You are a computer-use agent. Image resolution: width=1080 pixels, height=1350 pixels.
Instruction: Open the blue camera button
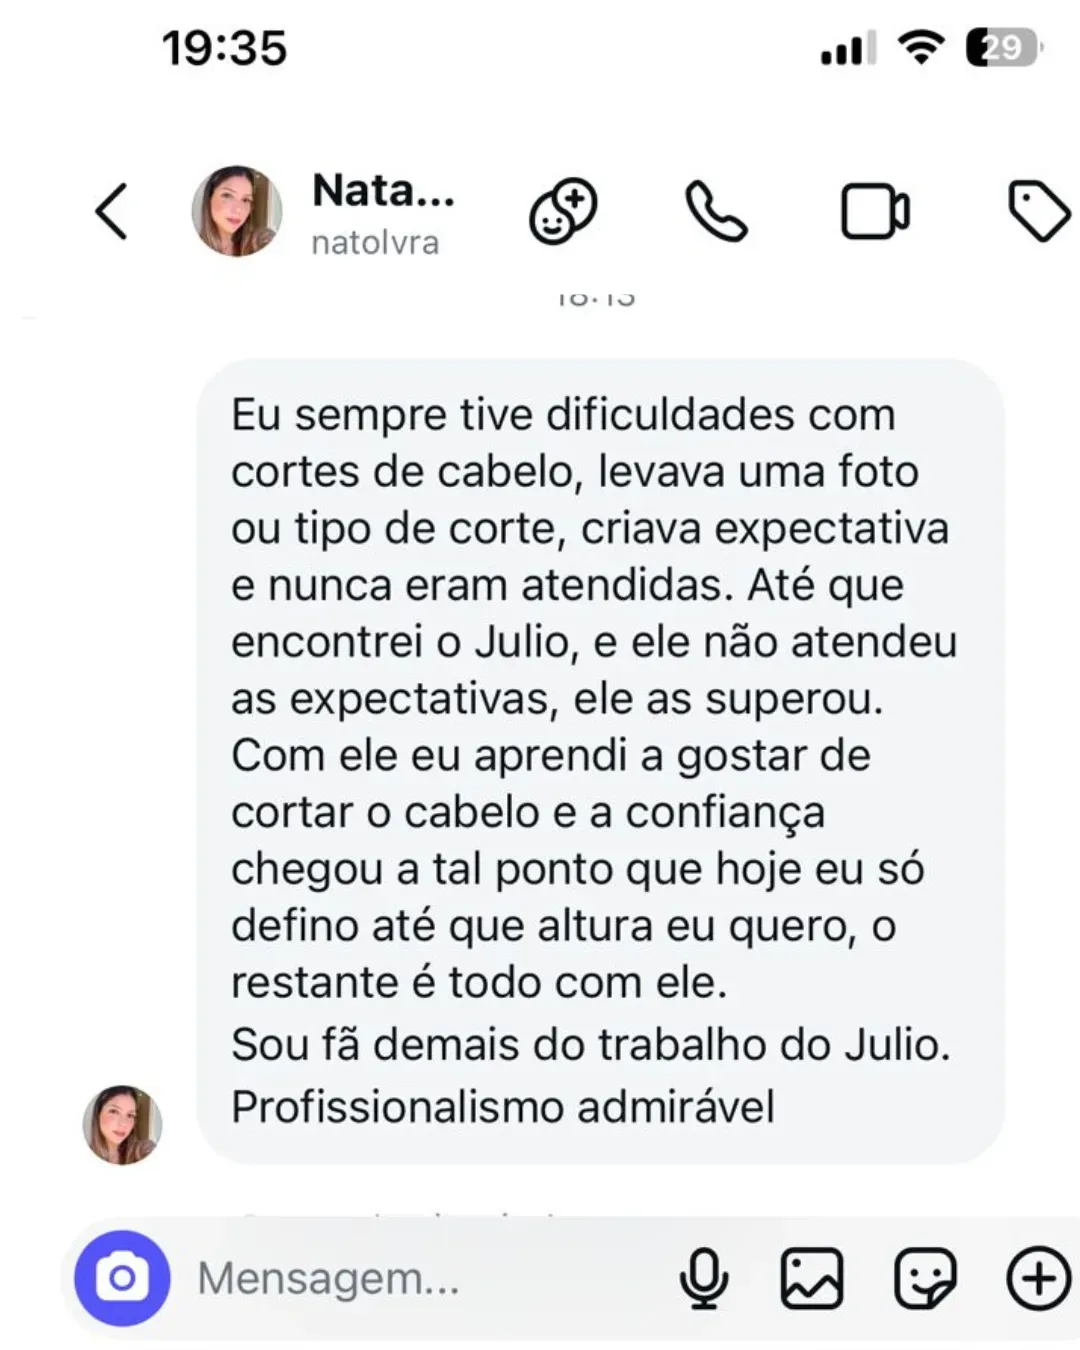pyautogui.click(x=122, y=1278)
